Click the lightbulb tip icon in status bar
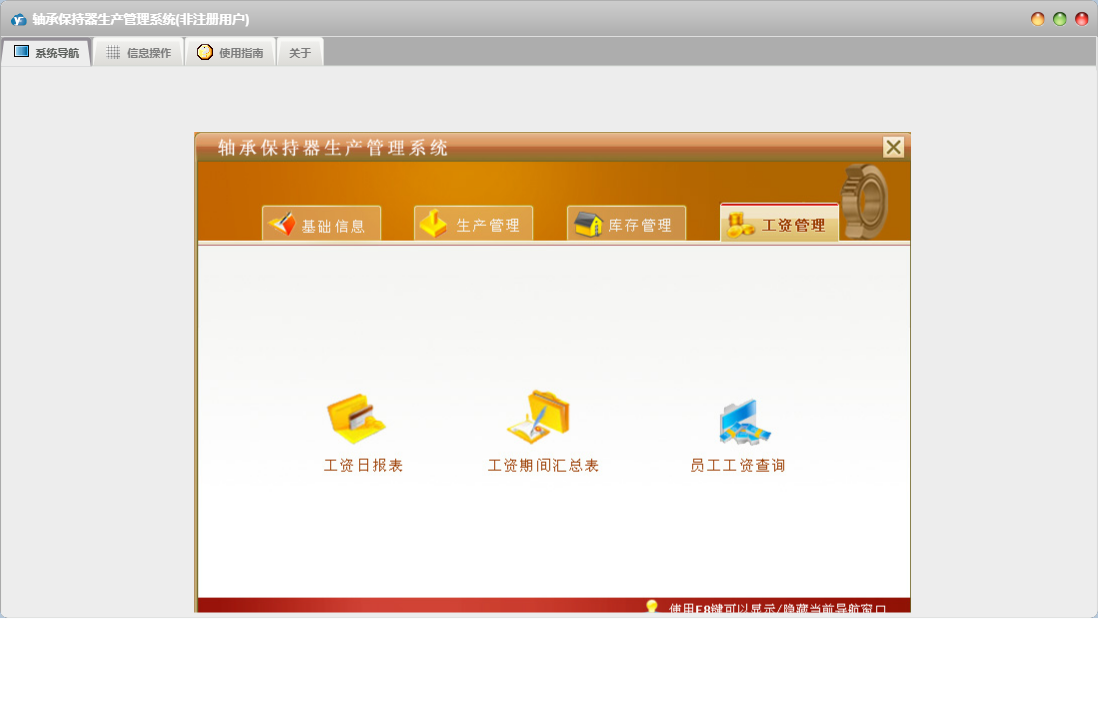This screenshot has height=719, width=1098. 652,606
